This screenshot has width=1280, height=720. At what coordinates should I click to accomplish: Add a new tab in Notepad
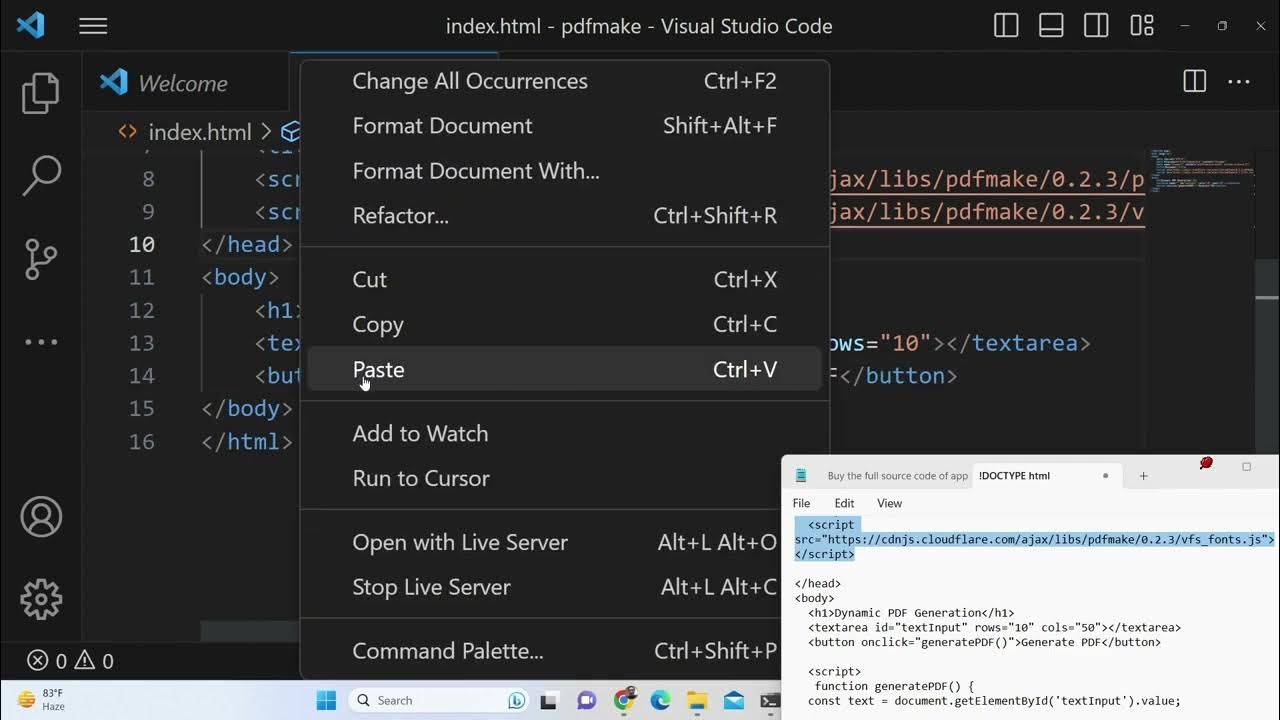(x=1143, y=476)
